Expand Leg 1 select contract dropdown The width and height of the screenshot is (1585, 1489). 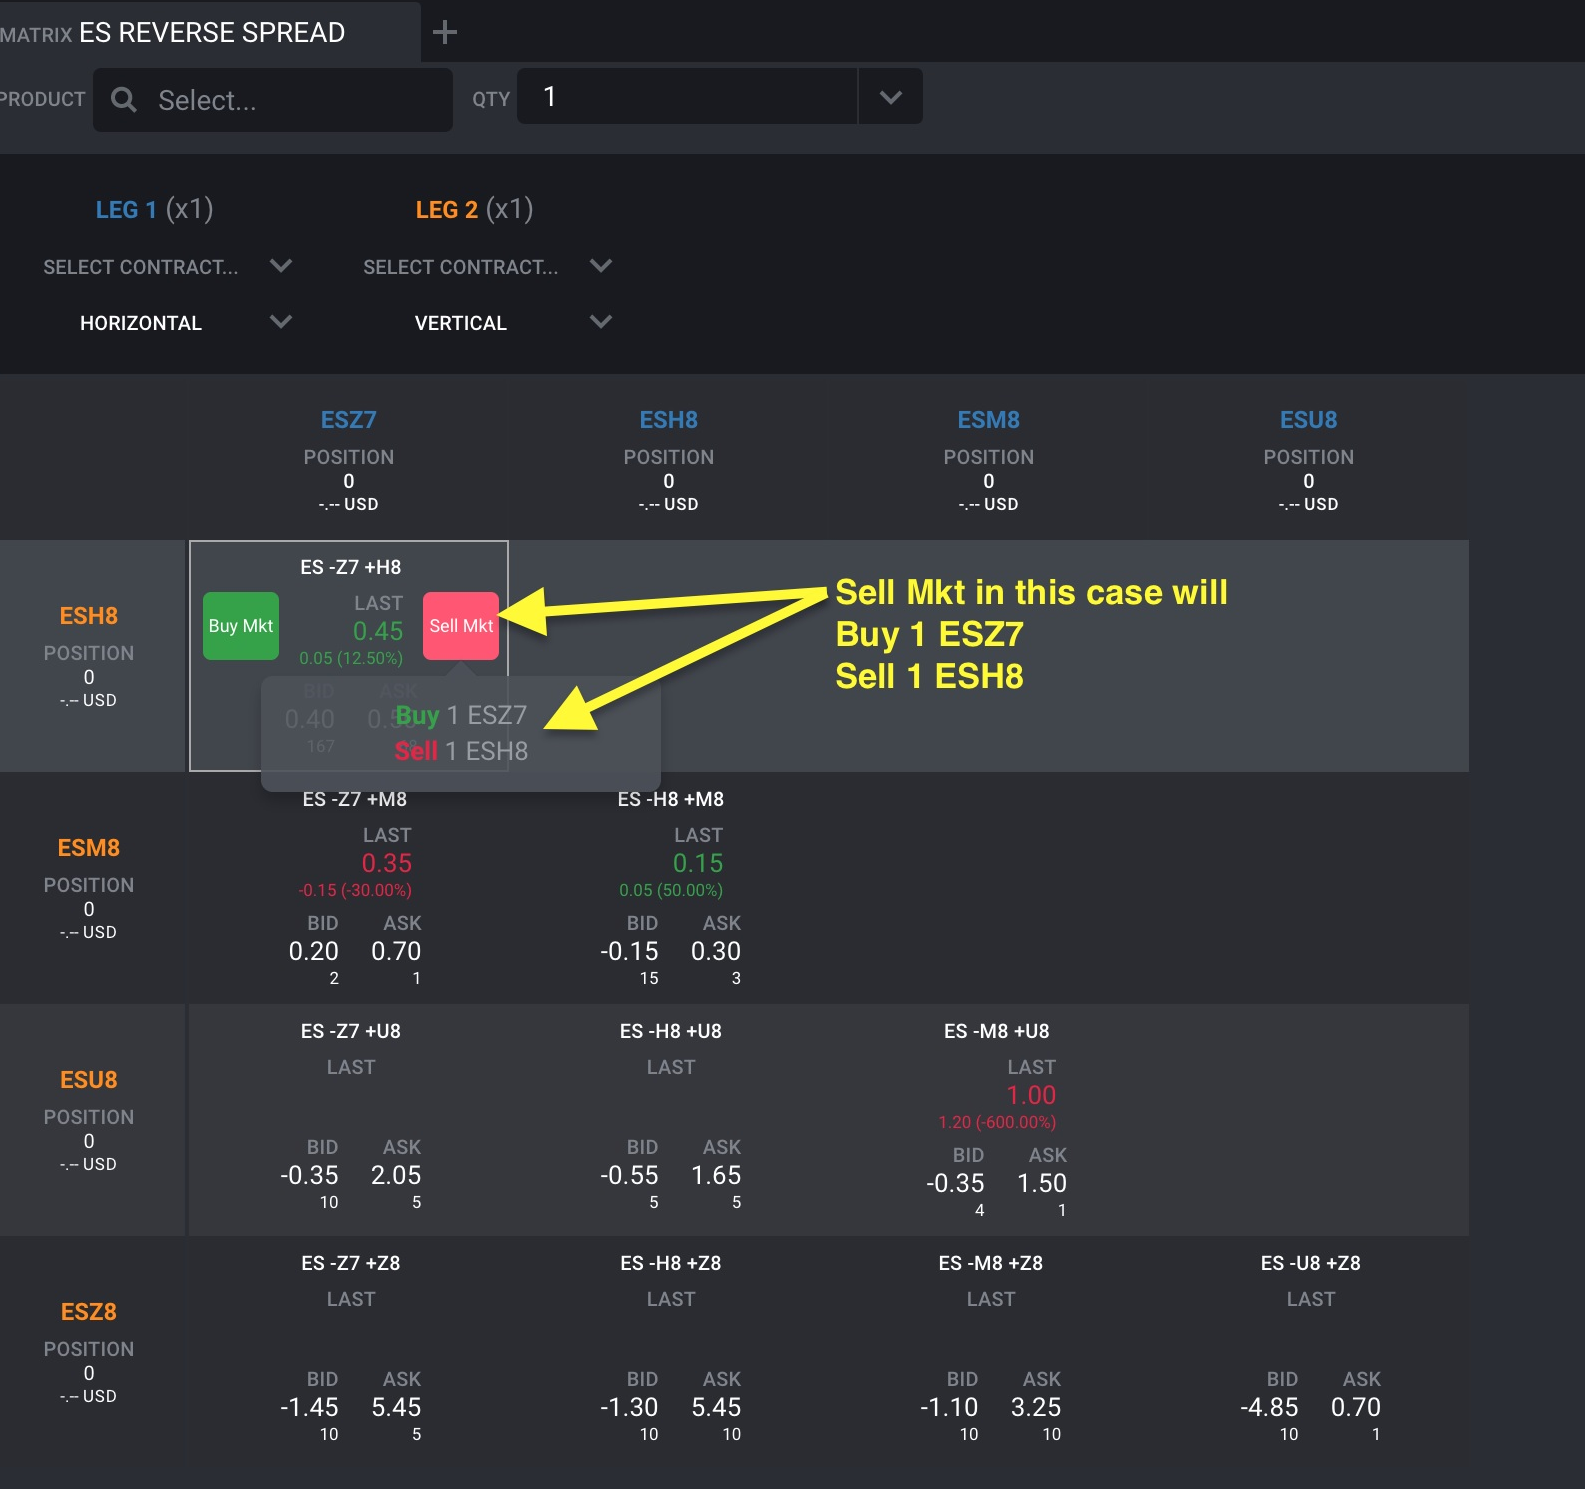[x=281, y=266]
